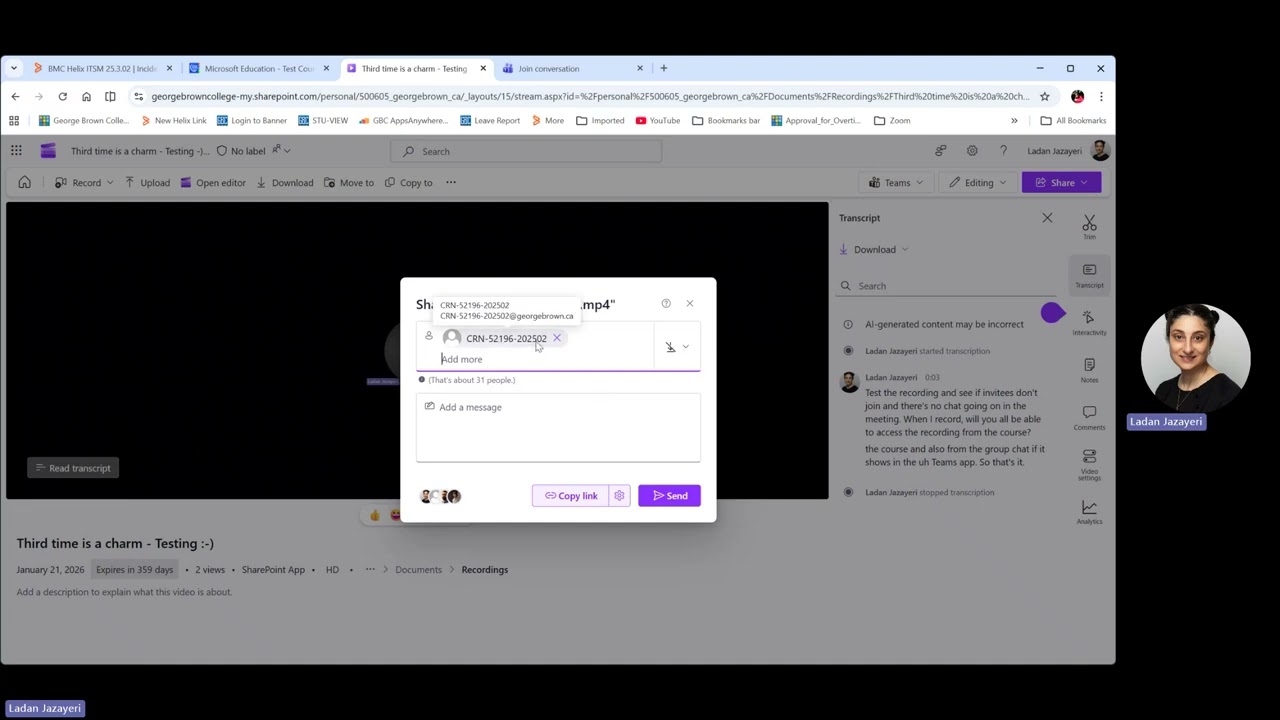Screen dimensions: 1280x720
Task: Open the Comments panel
Action: [x=1089, y=417]
